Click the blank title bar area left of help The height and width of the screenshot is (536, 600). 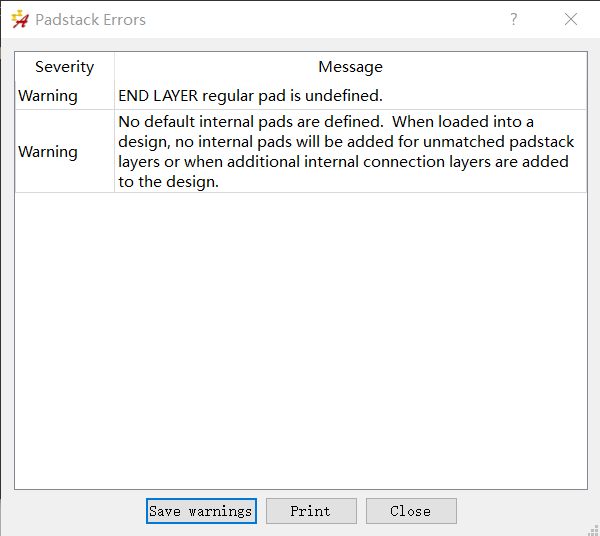[x=325, y=19]
